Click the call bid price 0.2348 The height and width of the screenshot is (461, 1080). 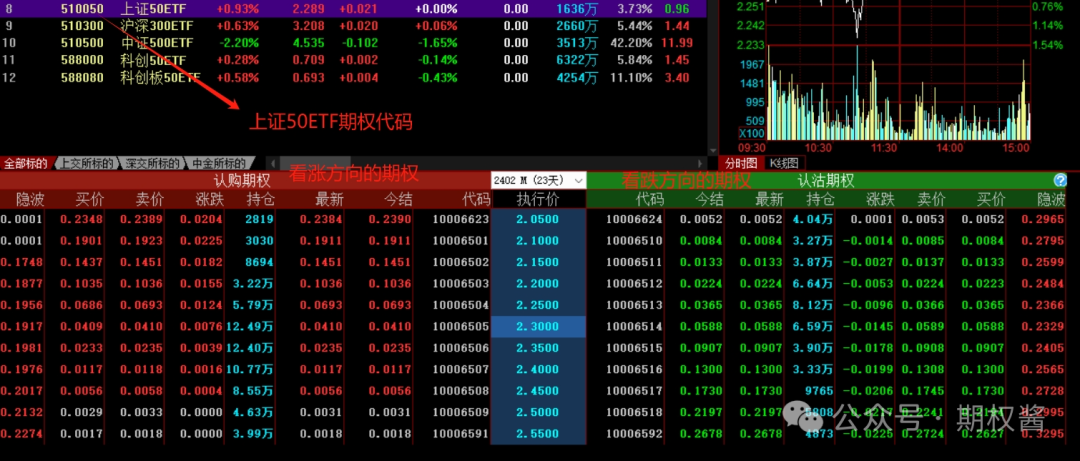81,220
